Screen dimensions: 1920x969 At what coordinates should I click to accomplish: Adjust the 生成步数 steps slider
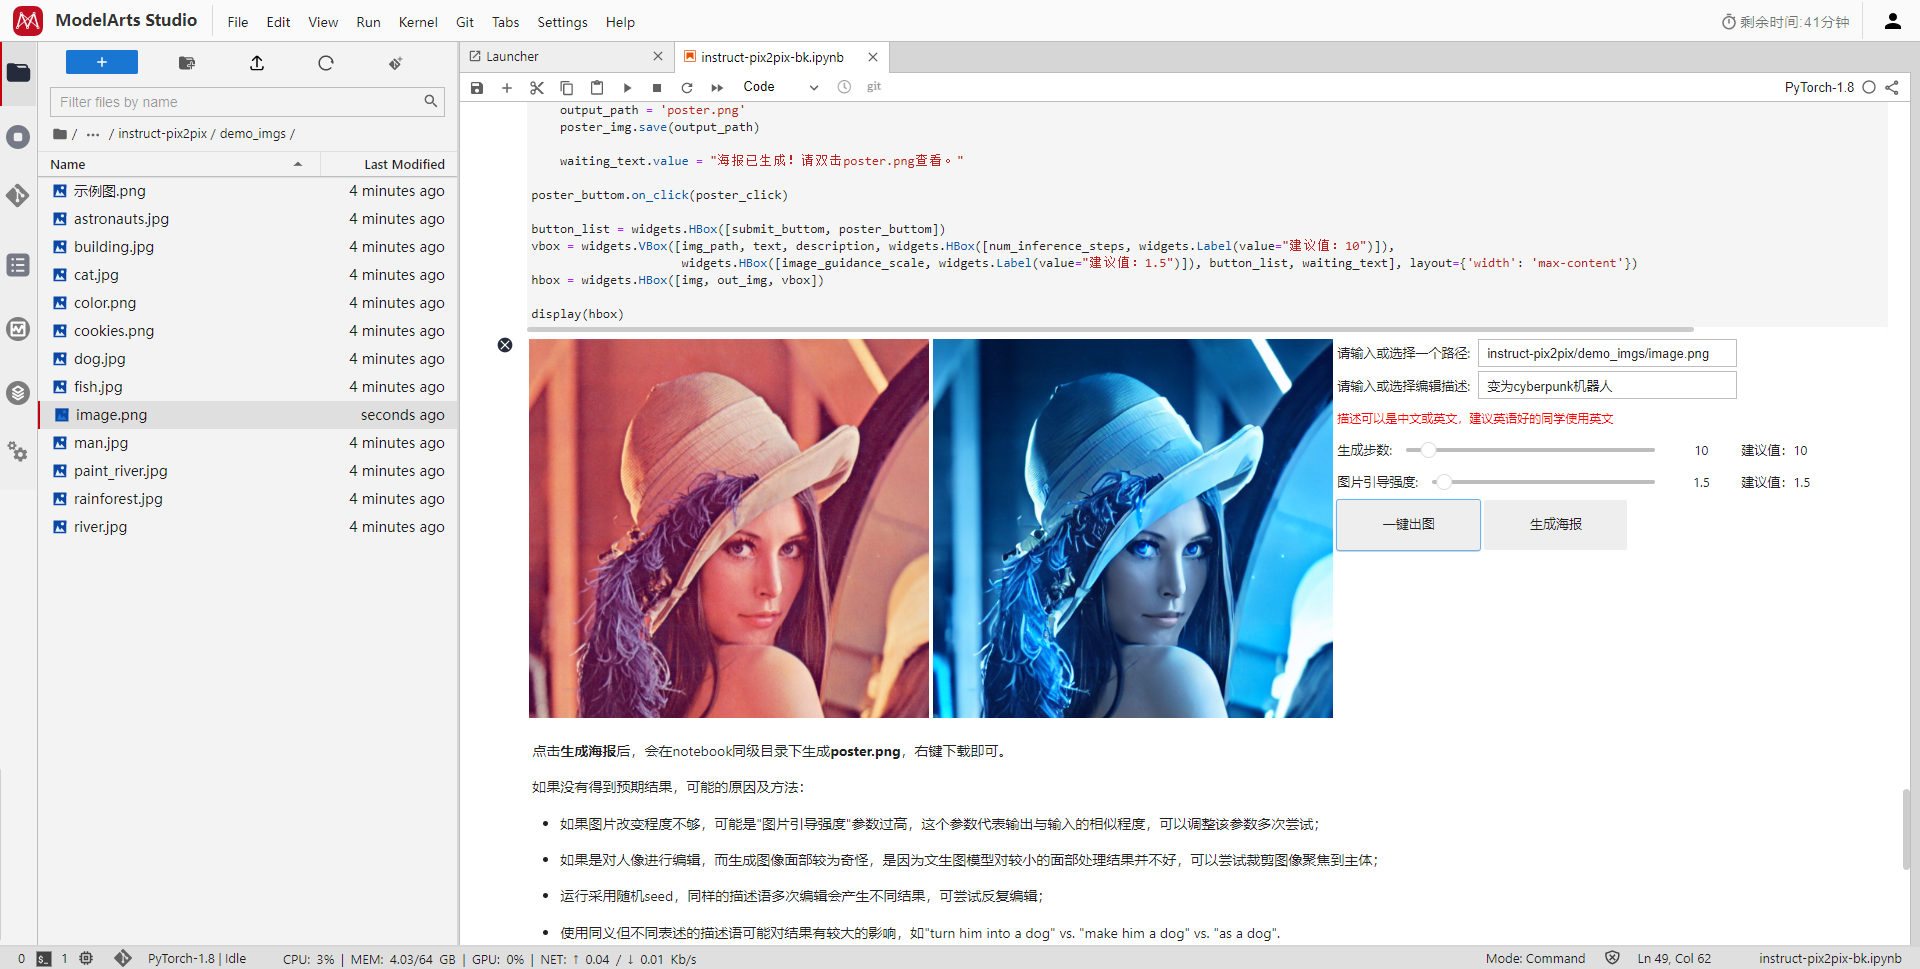coord(1530,450)
